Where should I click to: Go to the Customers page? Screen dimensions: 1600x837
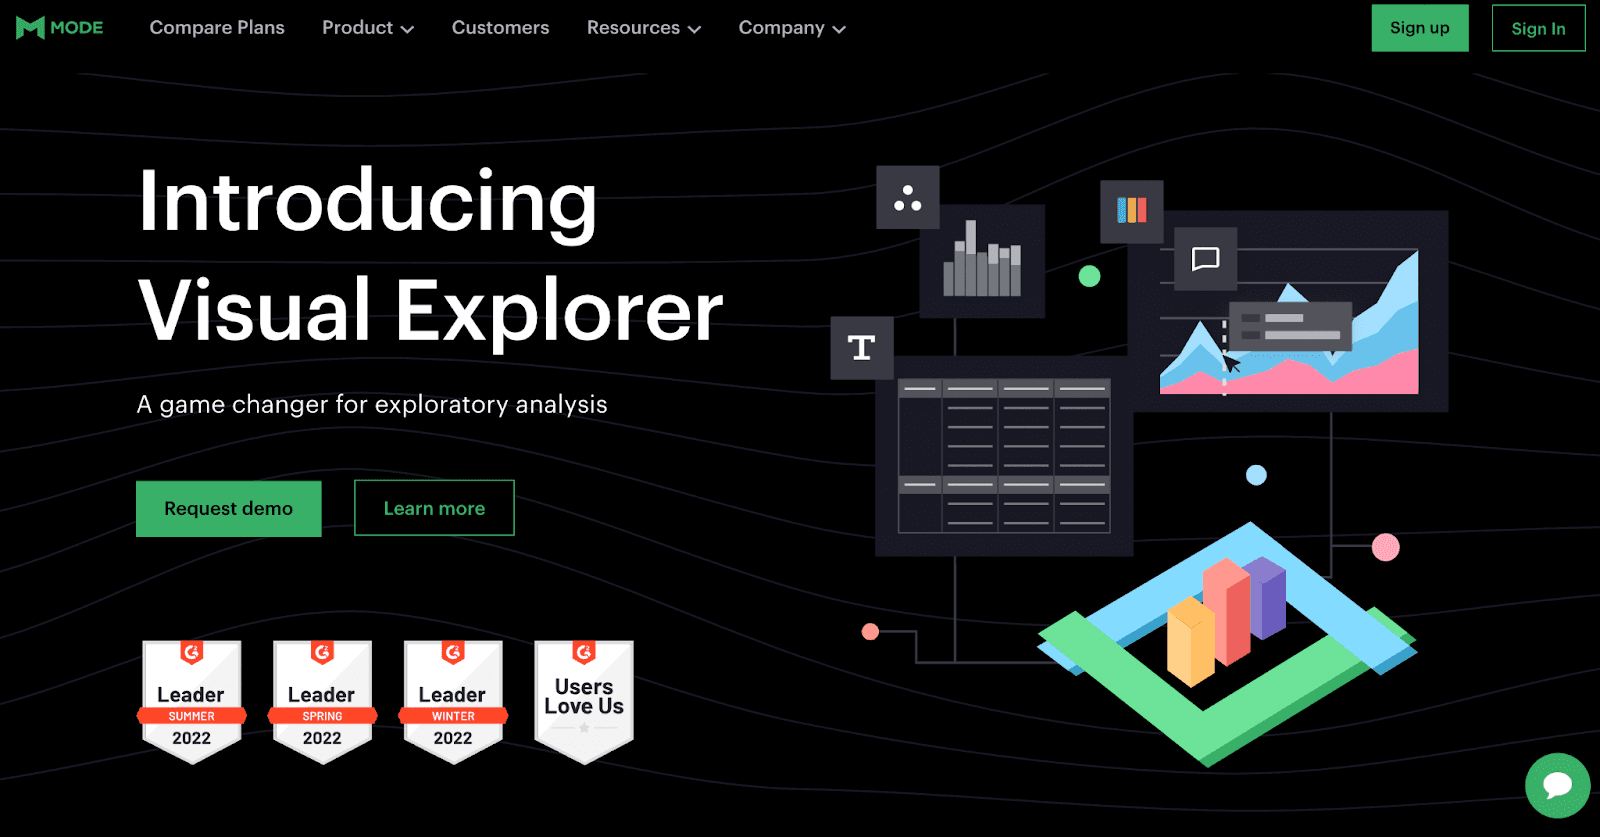pyautogui.click(x=500, y=28)
